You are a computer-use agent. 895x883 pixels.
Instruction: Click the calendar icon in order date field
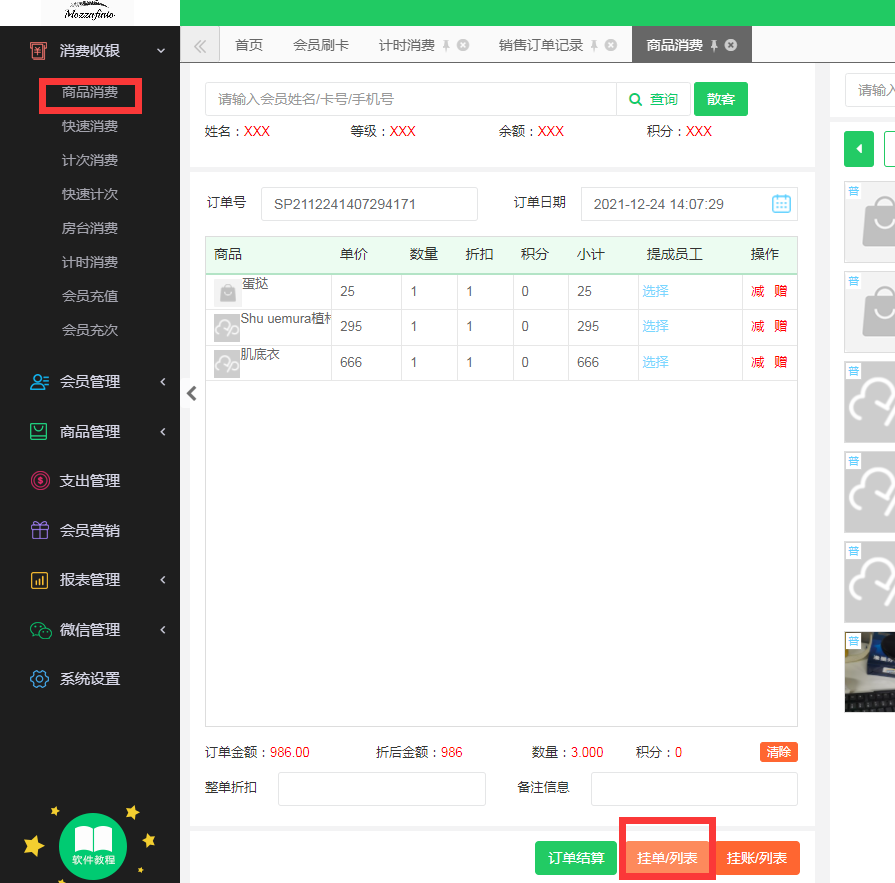781,204
